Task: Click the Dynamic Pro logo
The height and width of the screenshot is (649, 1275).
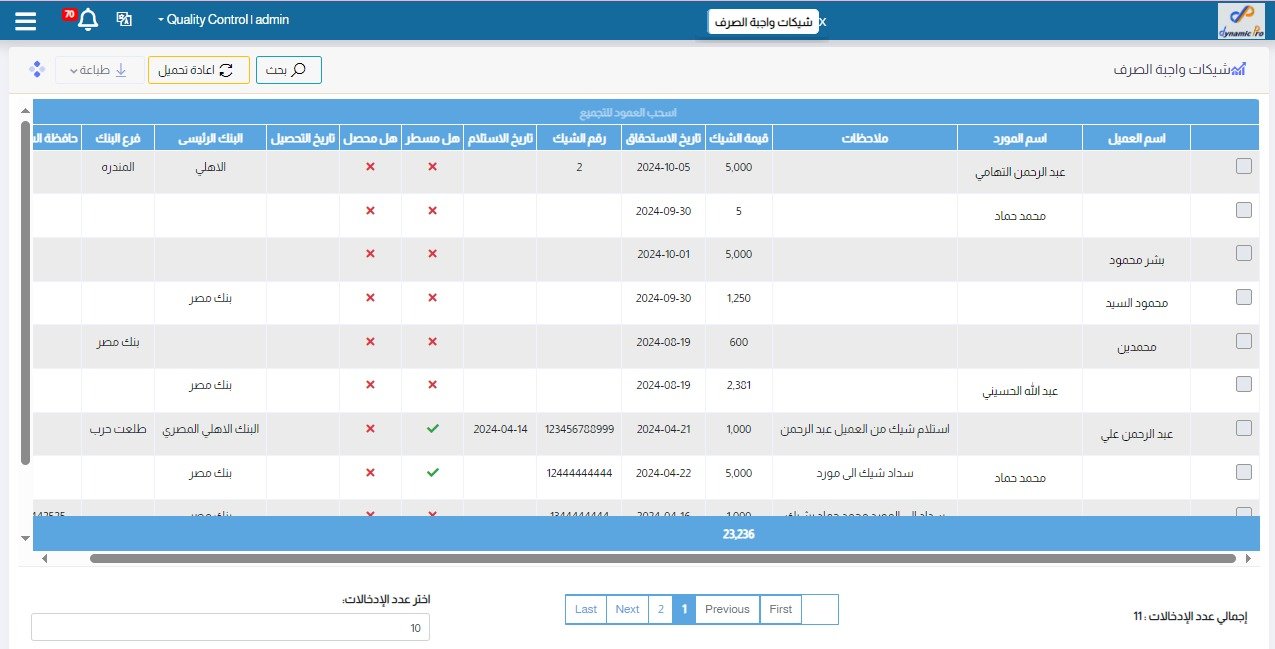Action: (x=1240, y=21)
